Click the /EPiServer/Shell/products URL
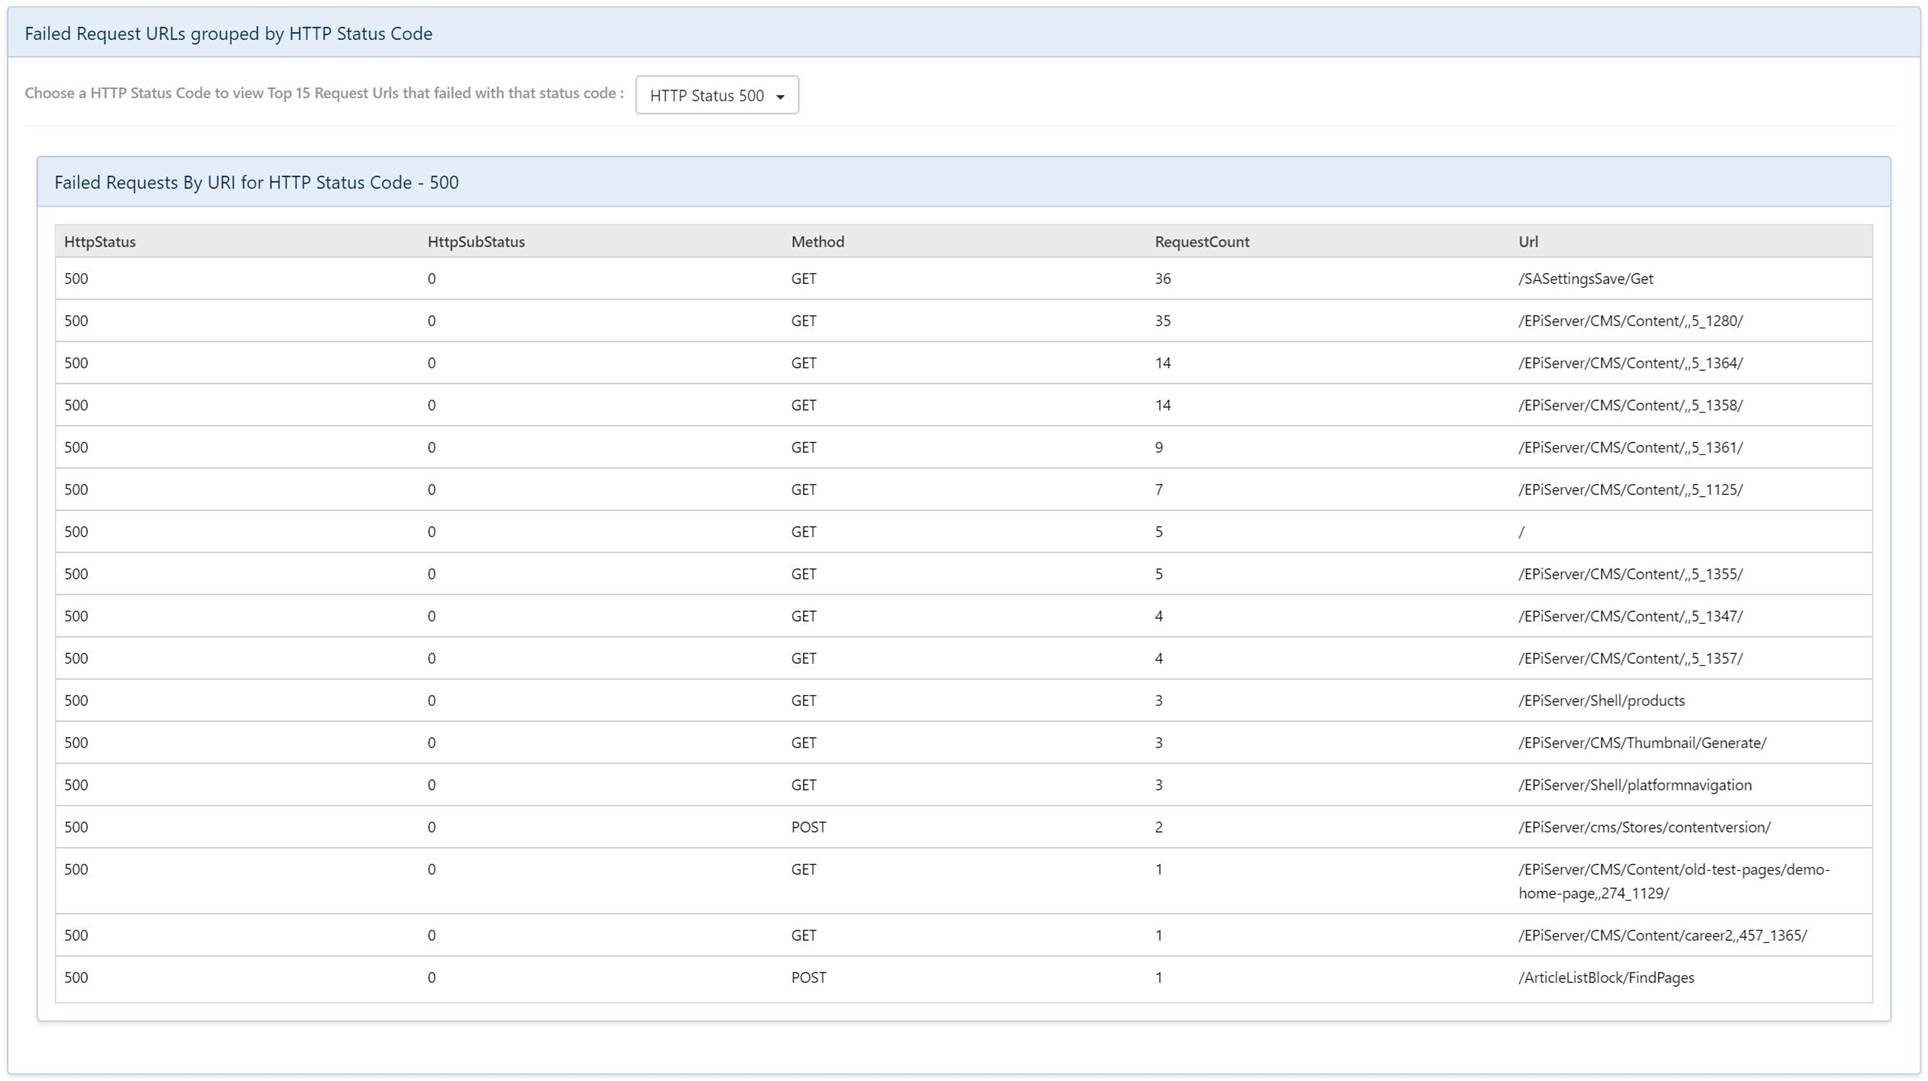This screenshot has height=1081, width=1928. coord(1601,701)
